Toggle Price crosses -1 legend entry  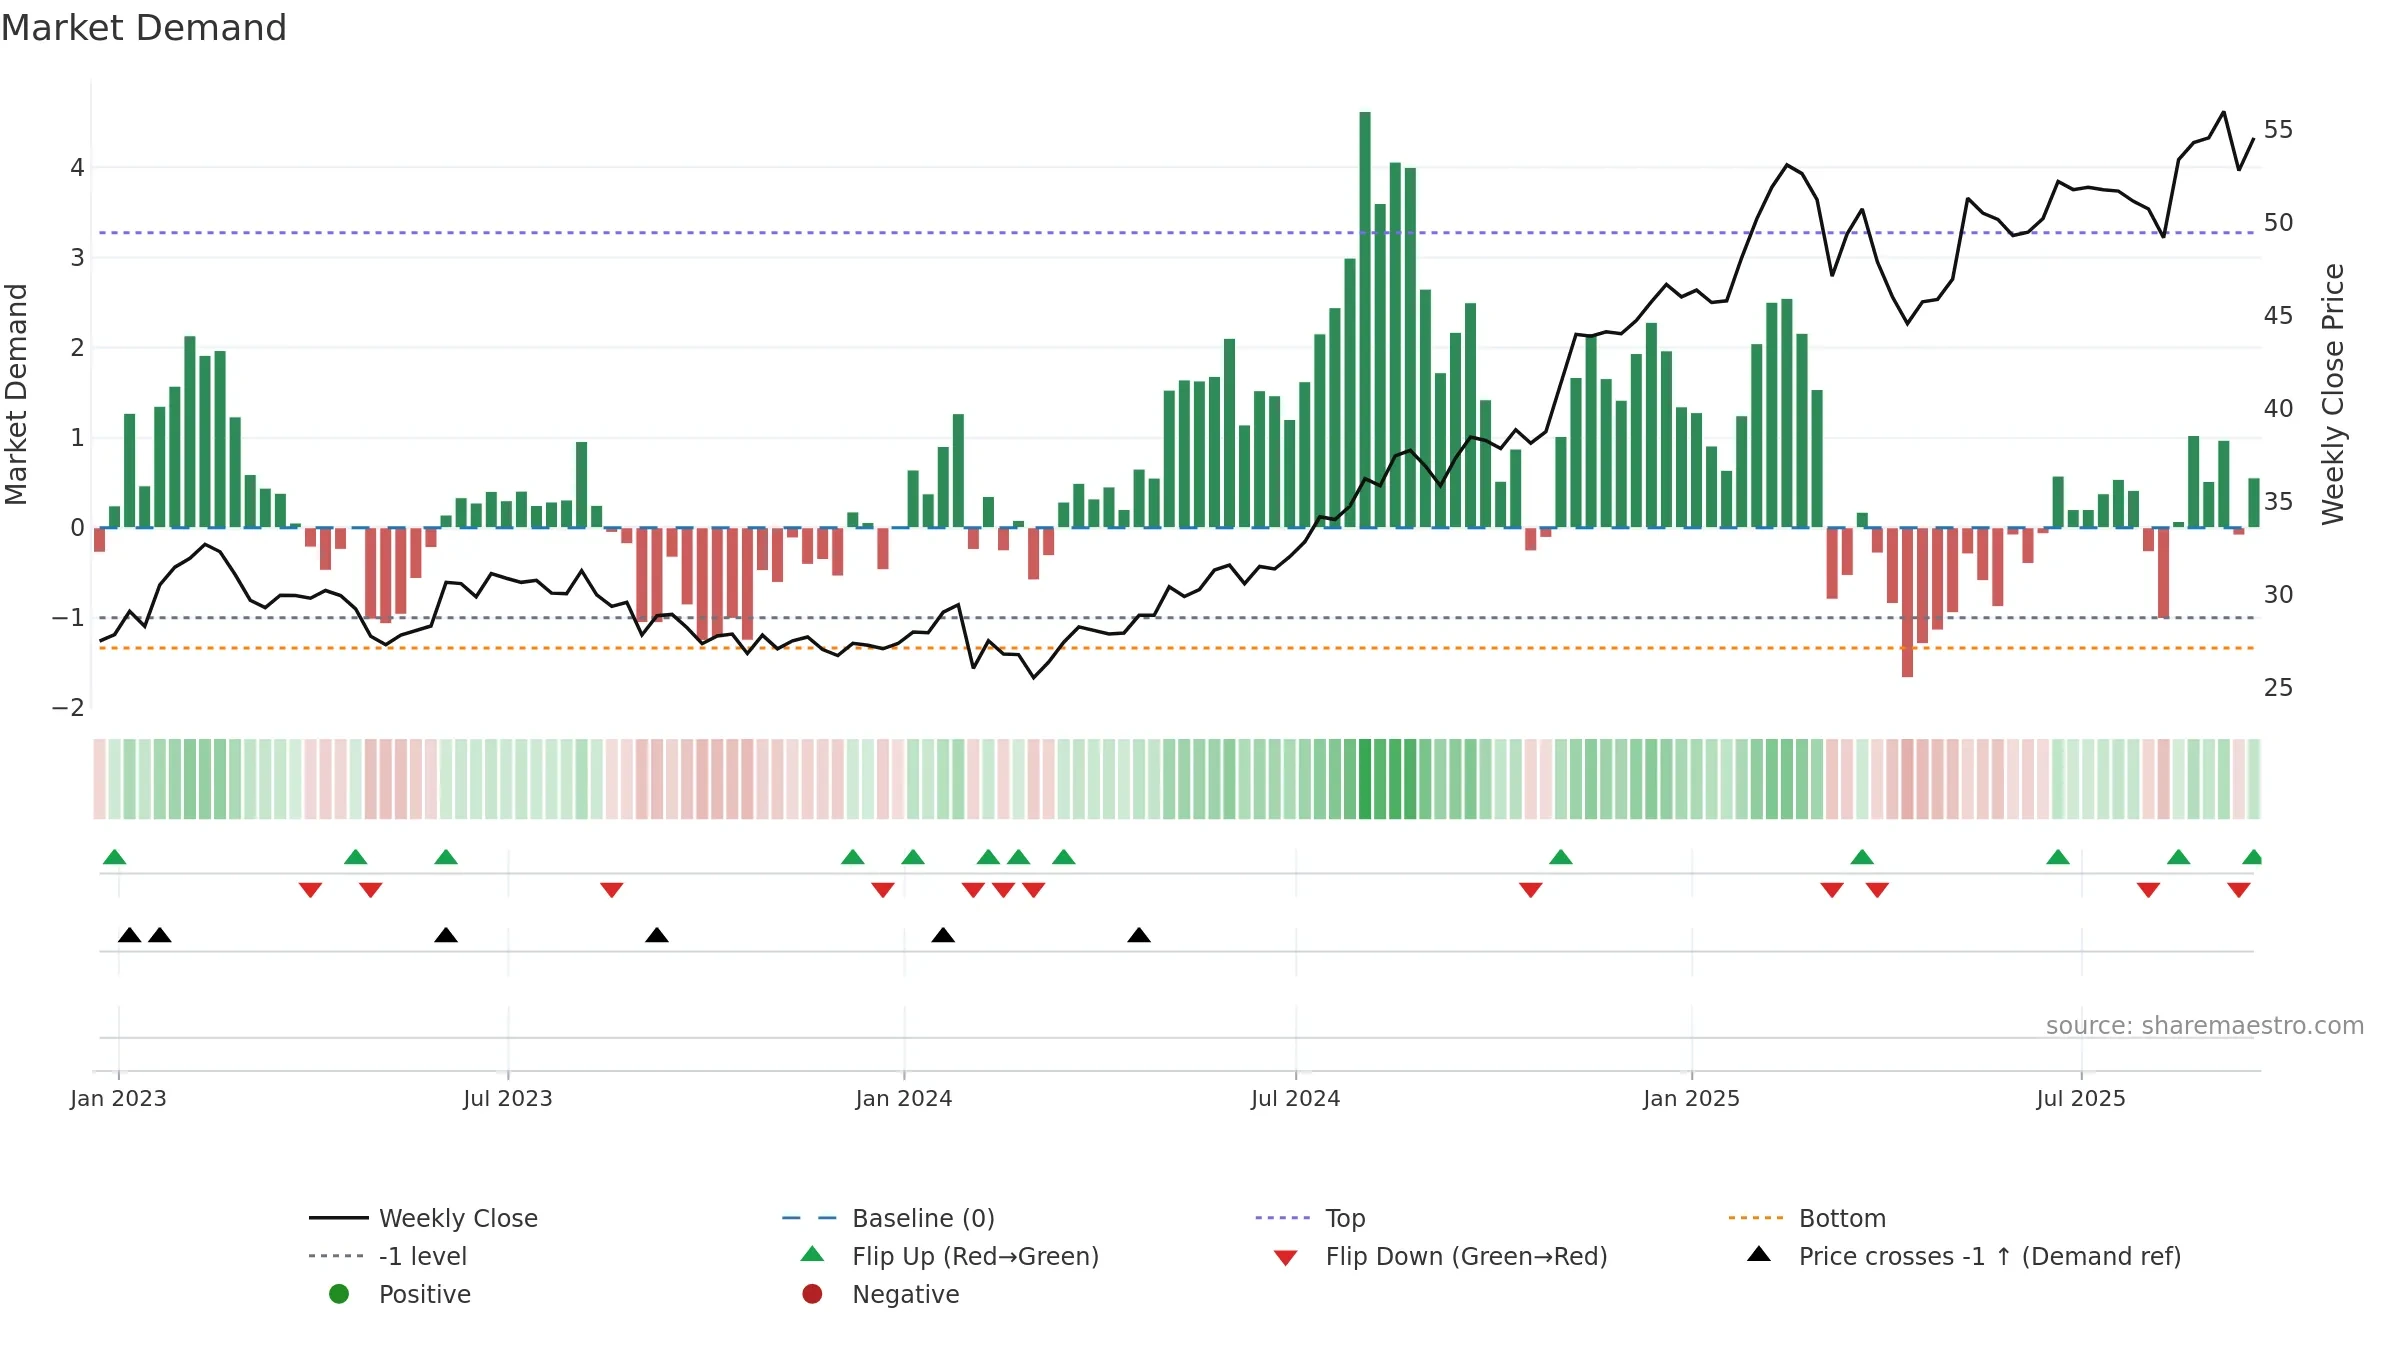pyautogui.click(x=1964, y=1256)
